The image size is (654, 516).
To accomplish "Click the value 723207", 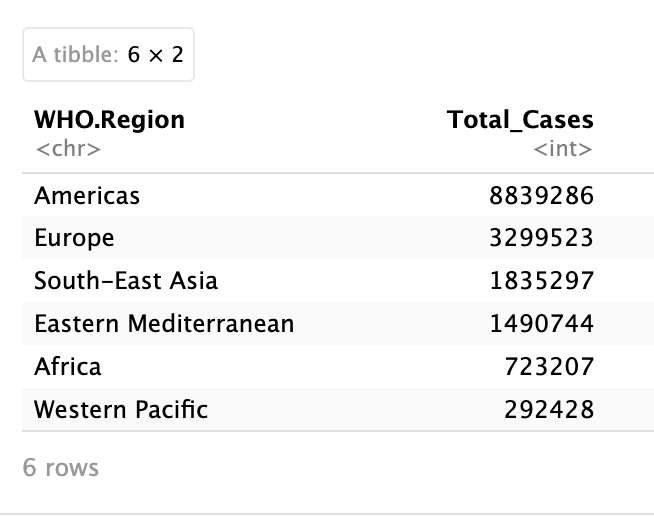I will click(x=550, y=367).
